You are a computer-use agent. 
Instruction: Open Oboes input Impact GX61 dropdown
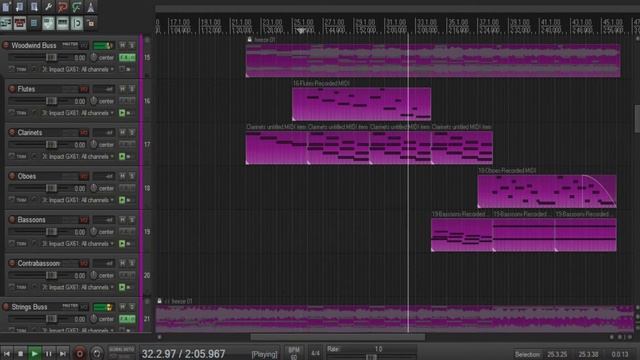pos(78,200)
